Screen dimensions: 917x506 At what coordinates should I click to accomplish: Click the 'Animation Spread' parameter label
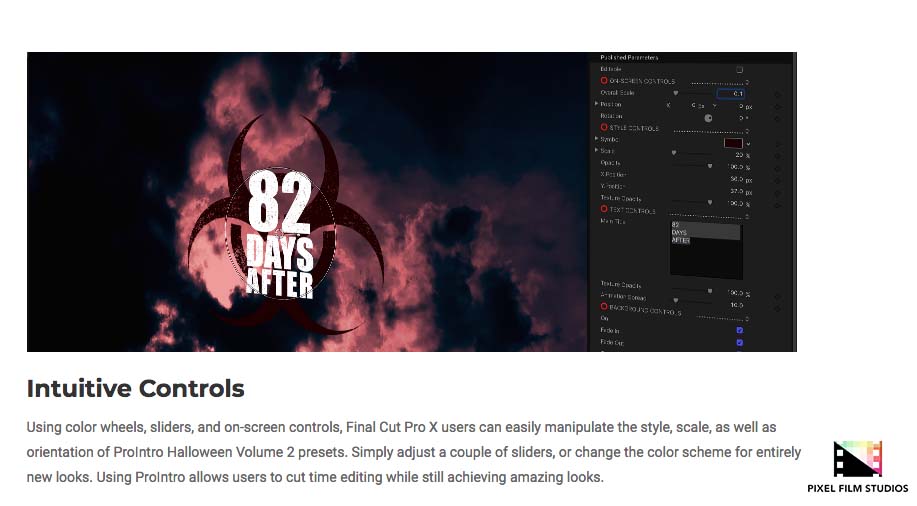623,297
